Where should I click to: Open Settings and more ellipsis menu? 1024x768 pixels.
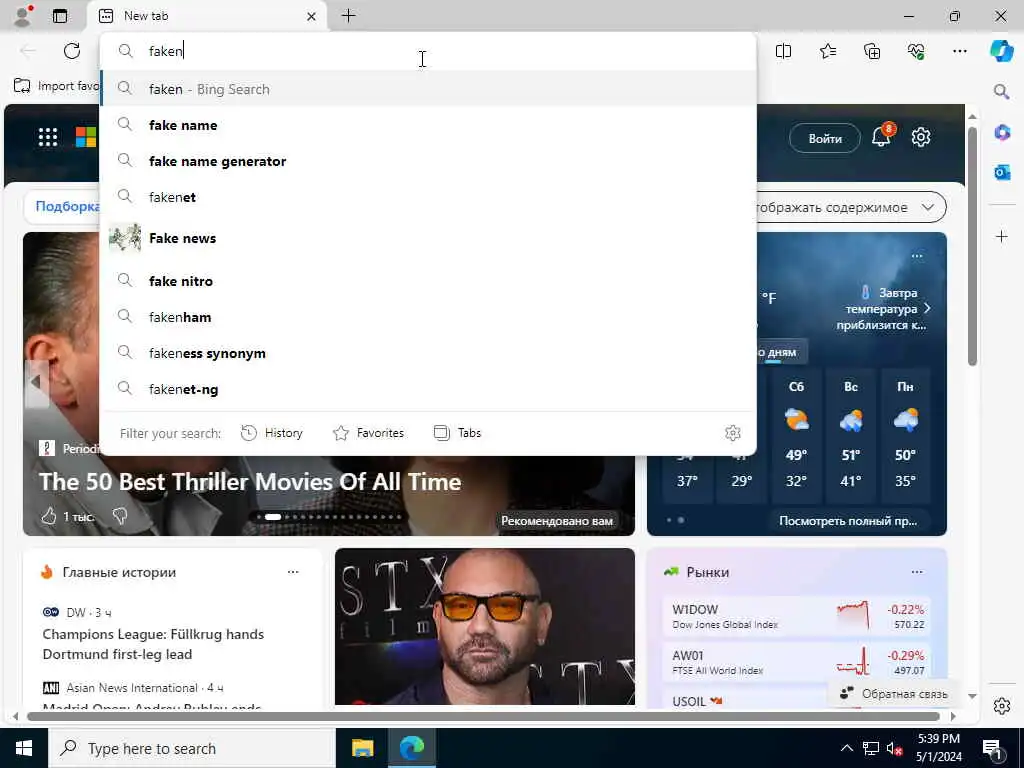[x=959, y=51]
